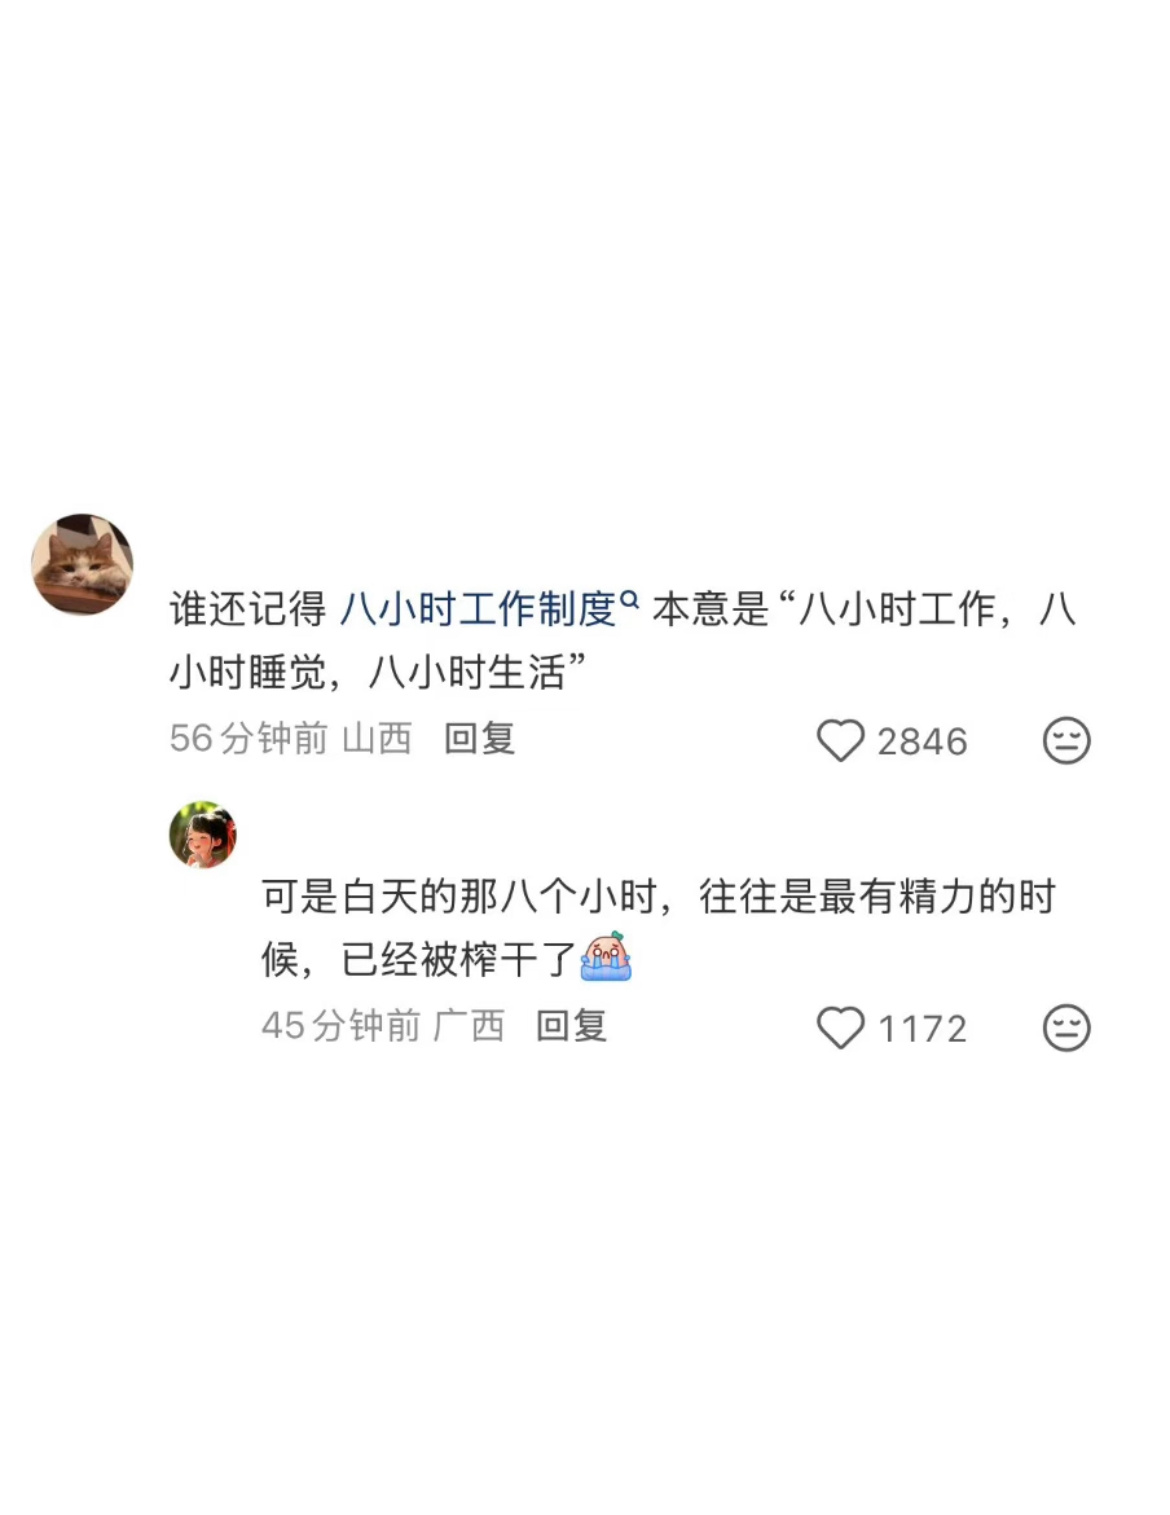1170x1515 pixels.
Task: Tap the heart icon beside 1172
Action: coord(840,1028)
